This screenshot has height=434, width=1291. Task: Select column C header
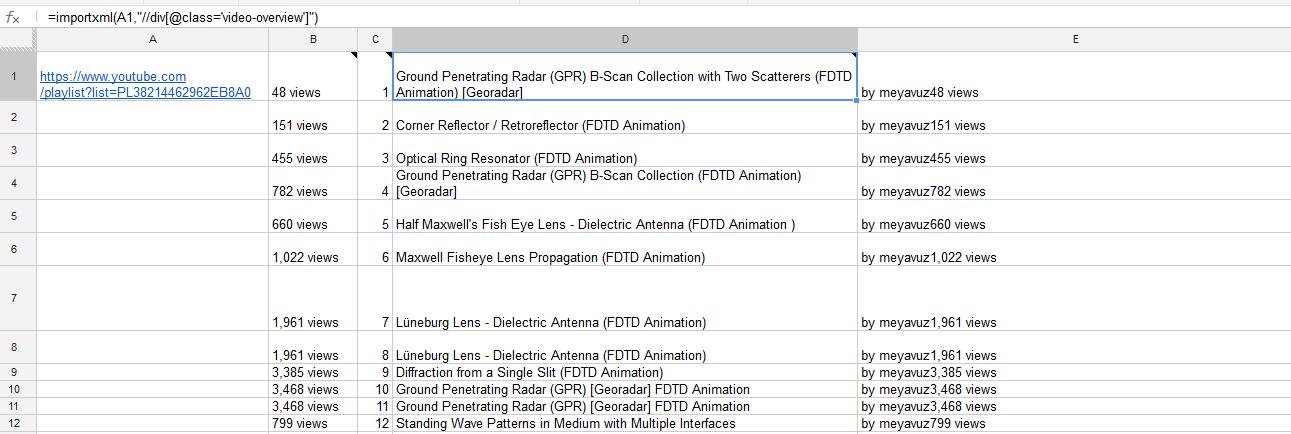[x=375, y=39]
